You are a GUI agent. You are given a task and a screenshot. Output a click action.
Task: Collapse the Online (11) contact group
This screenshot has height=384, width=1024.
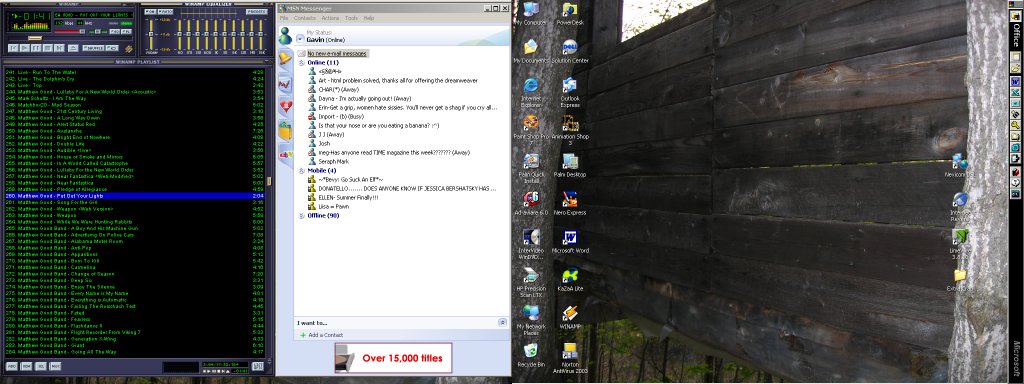302,63
